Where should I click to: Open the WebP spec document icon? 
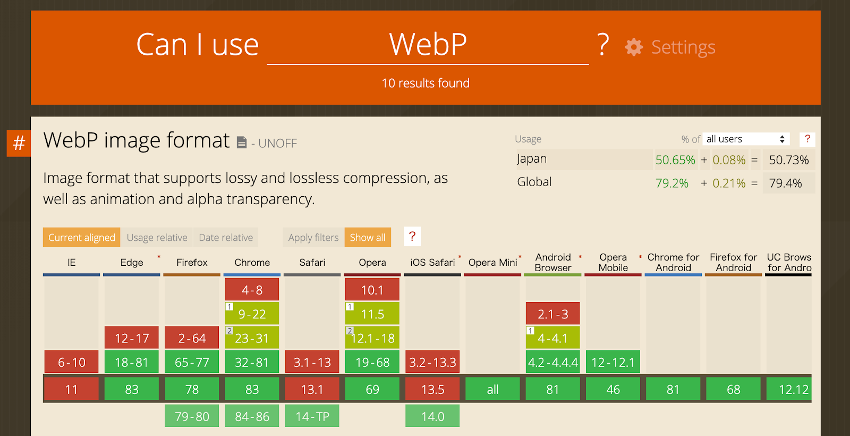242,143
